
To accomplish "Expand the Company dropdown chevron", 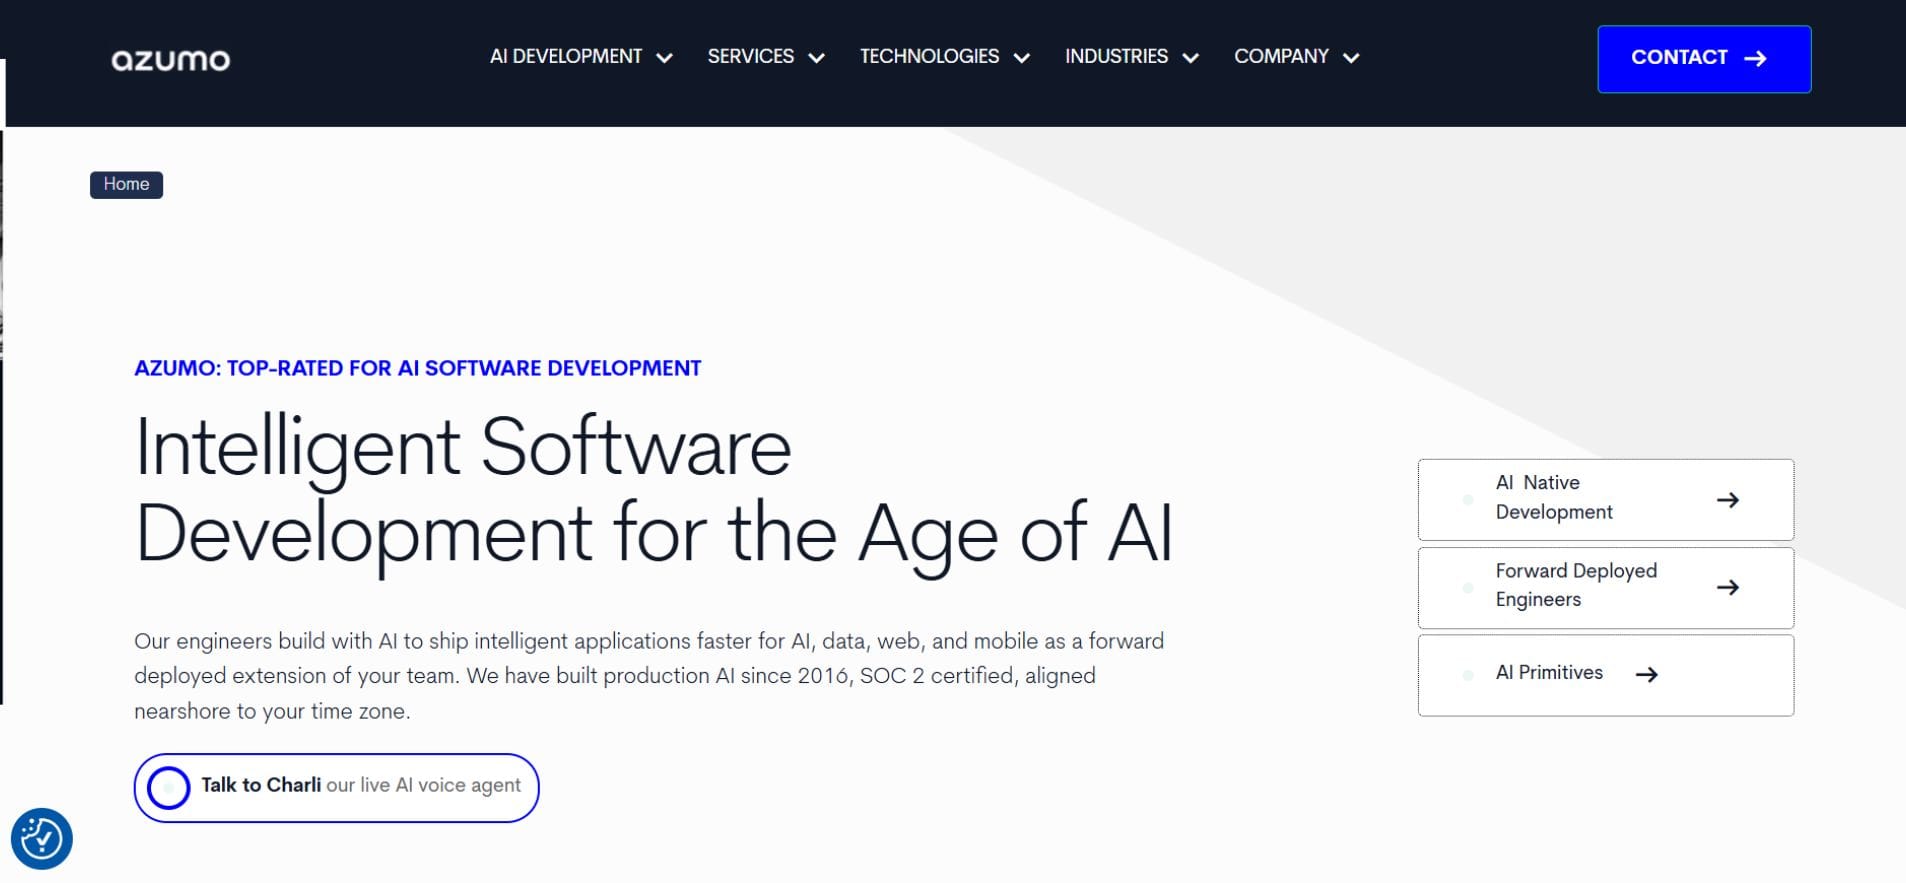I will tap(1351, 58).
